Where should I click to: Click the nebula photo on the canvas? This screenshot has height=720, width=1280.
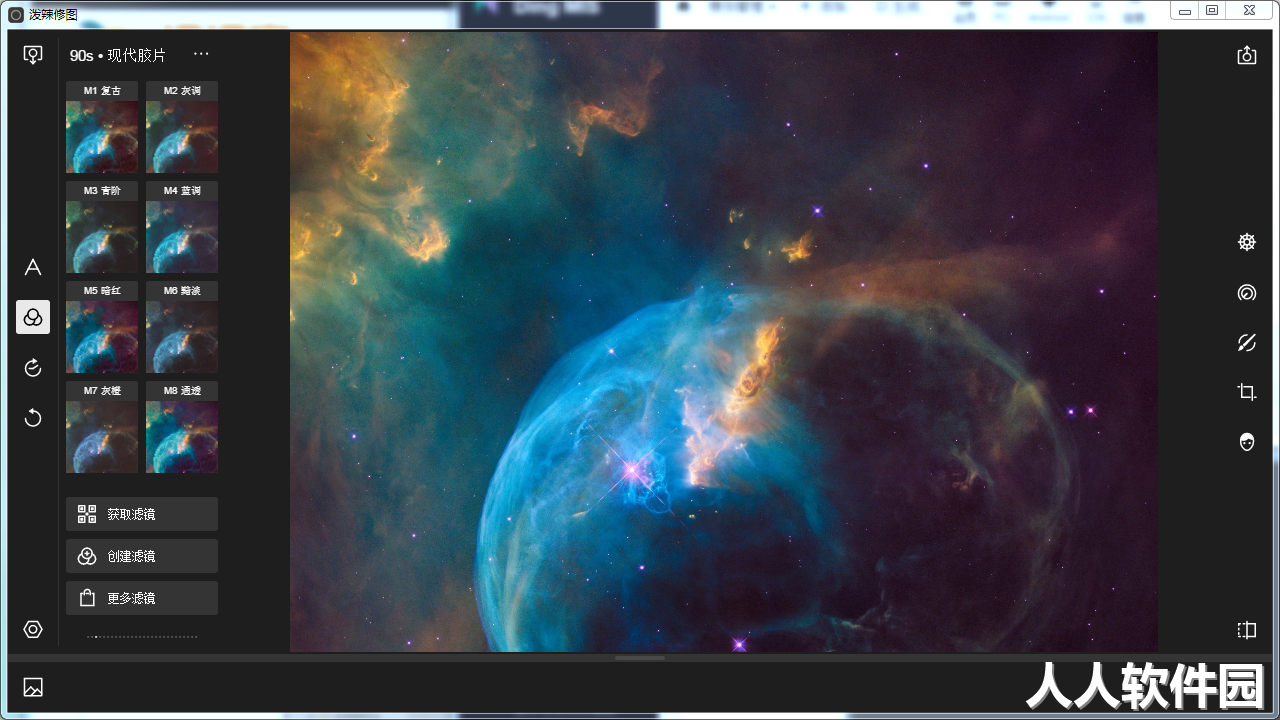[724, 341]
